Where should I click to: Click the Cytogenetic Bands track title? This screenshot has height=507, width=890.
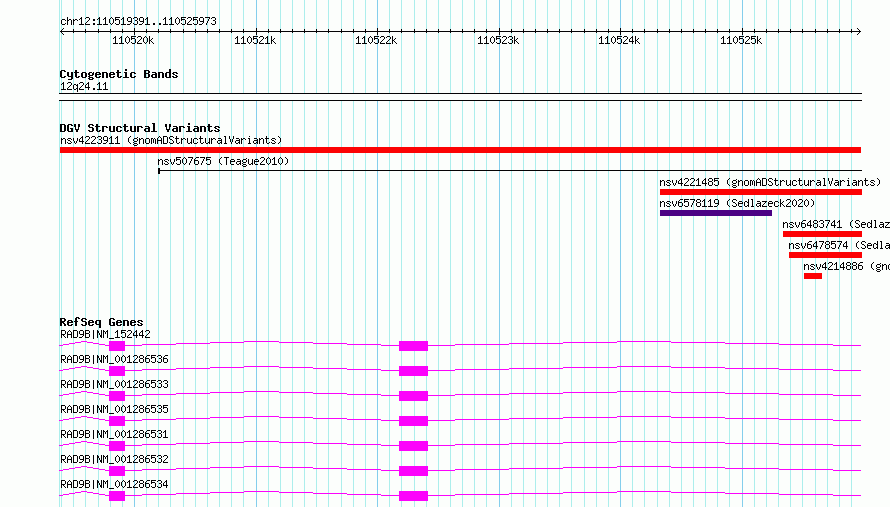(119, 74)
